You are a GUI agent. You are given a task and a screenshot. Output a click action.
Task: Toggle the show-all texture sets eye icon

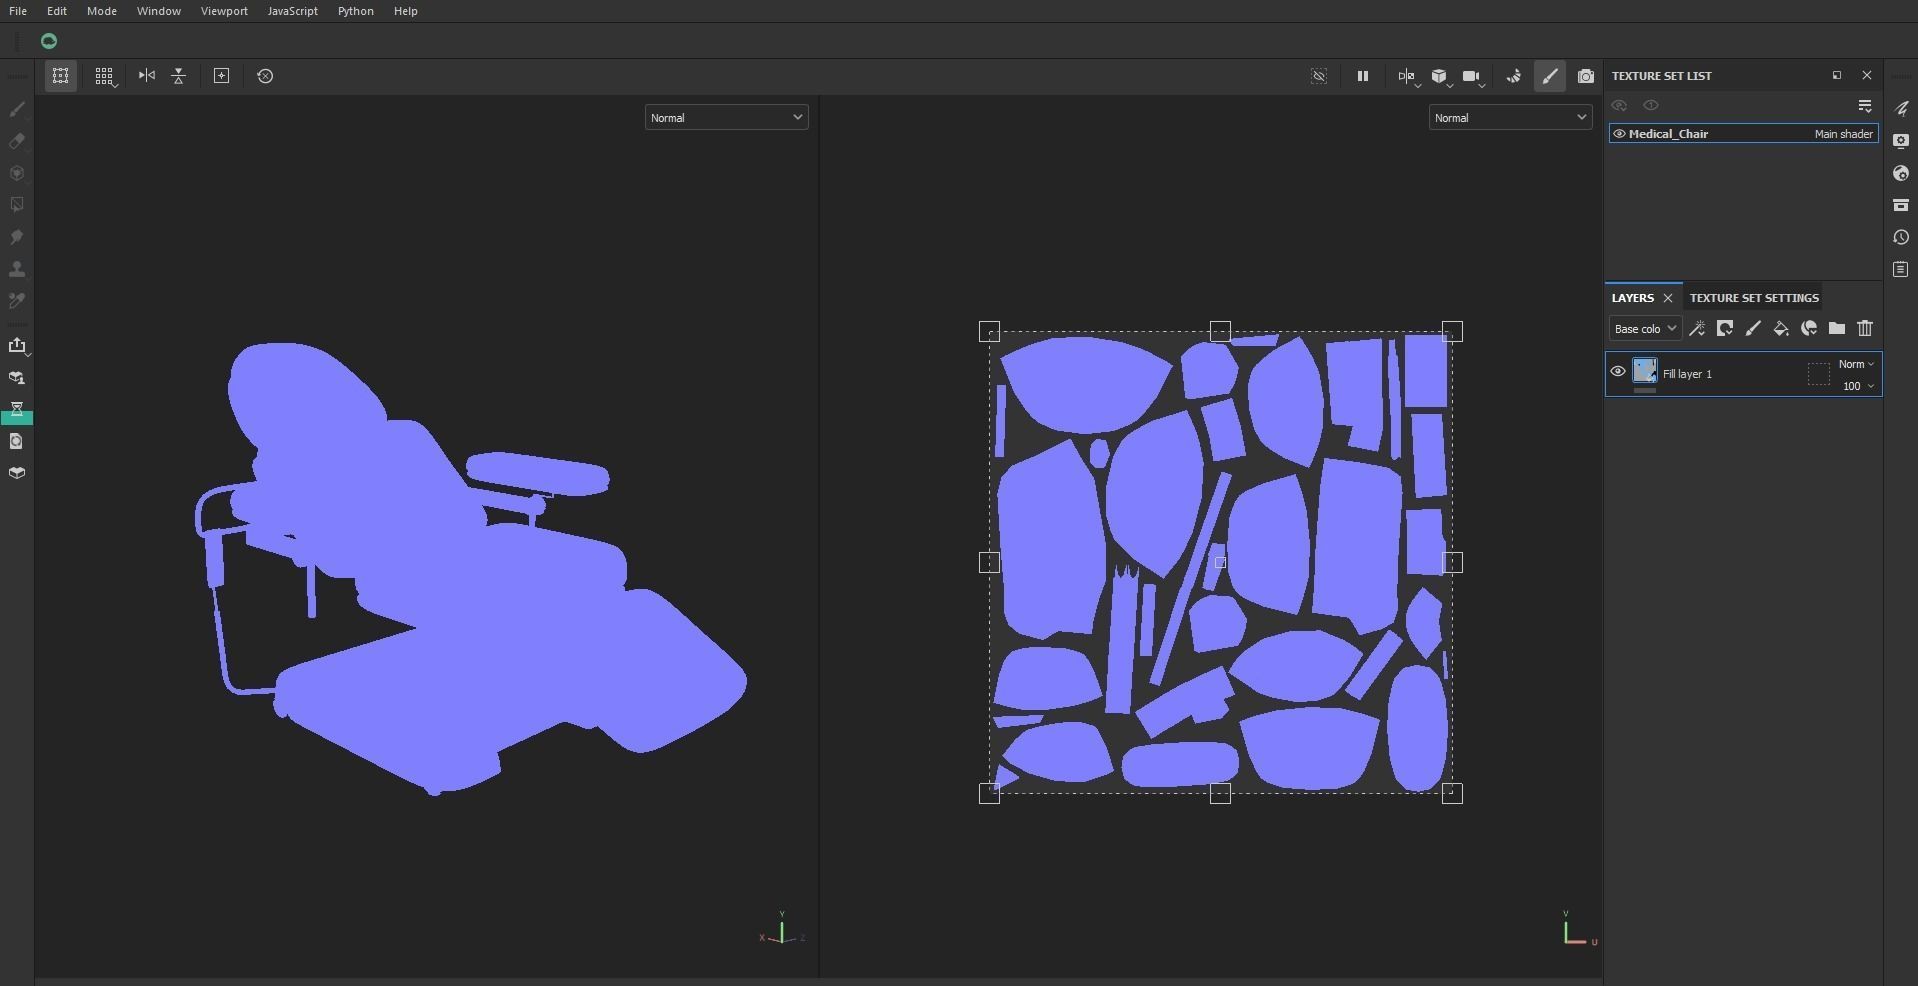click(x=1619, y=105)
